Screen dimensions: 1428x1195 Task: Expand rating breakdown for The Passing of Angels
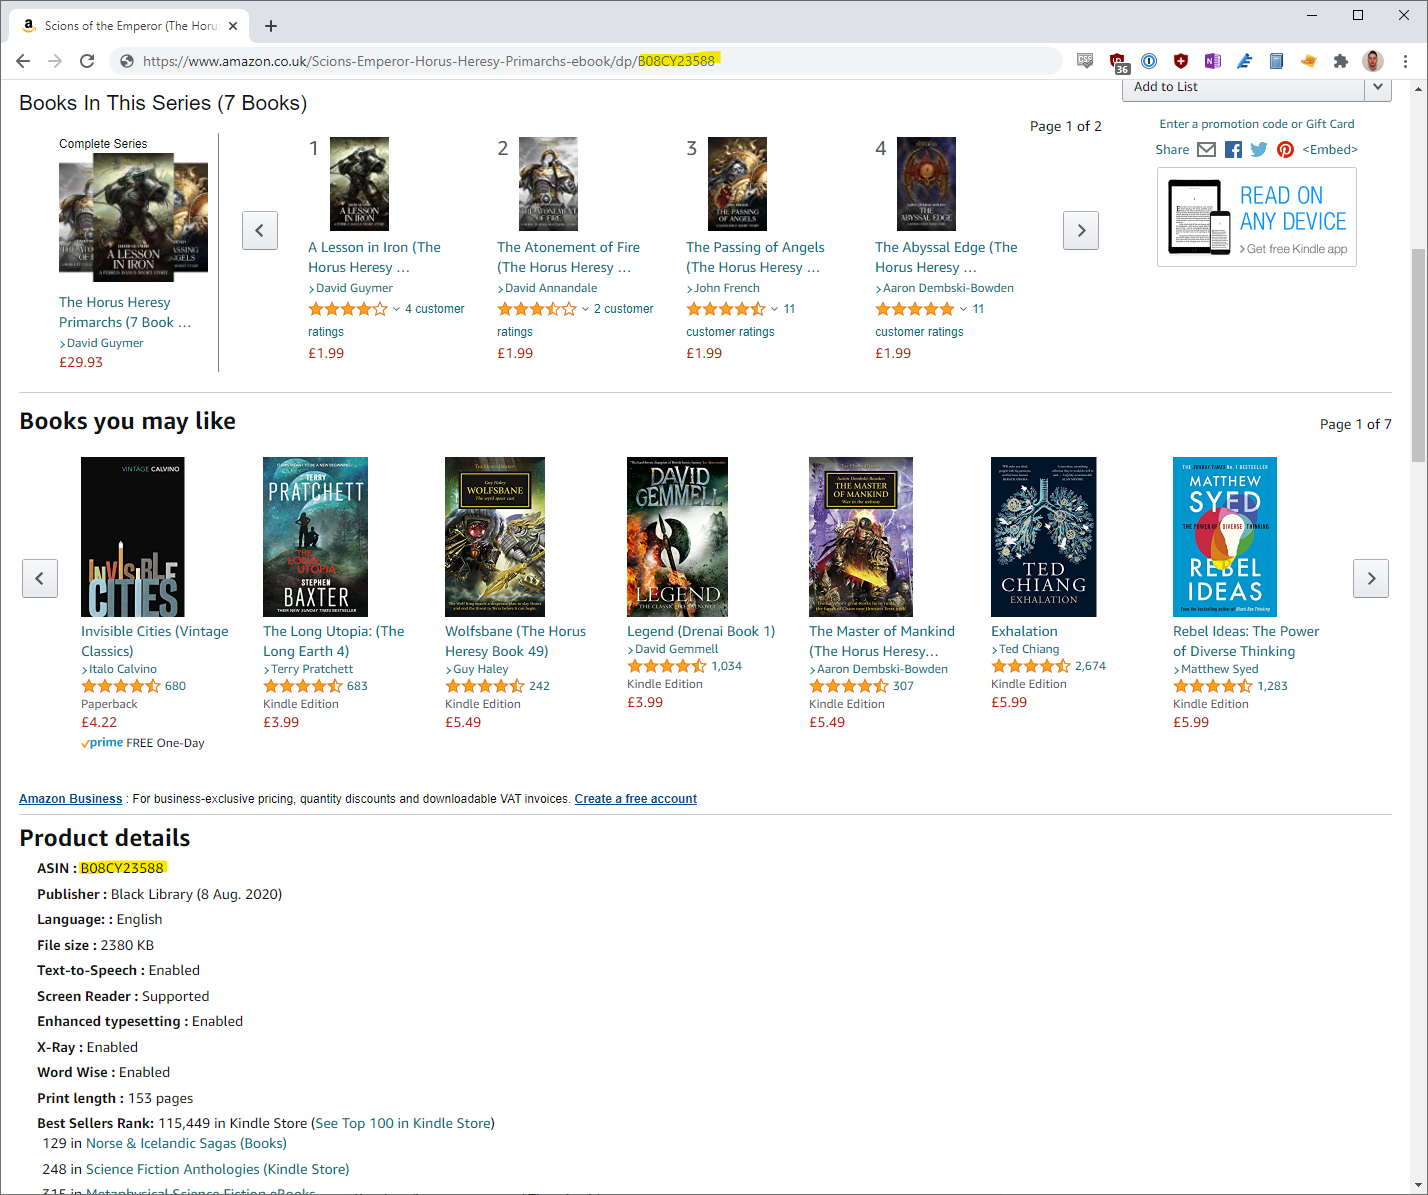774,309
